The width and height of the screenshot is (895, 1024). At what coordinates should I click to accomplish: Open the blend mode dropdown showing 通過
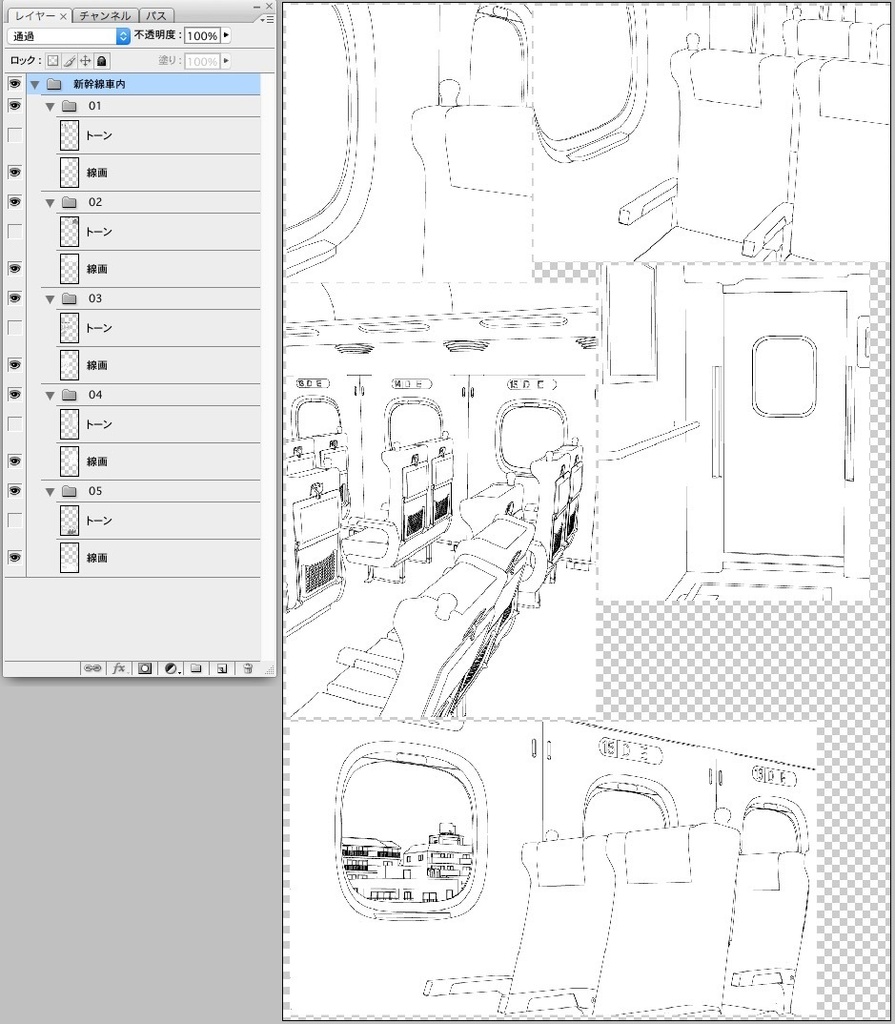point(65,36)
